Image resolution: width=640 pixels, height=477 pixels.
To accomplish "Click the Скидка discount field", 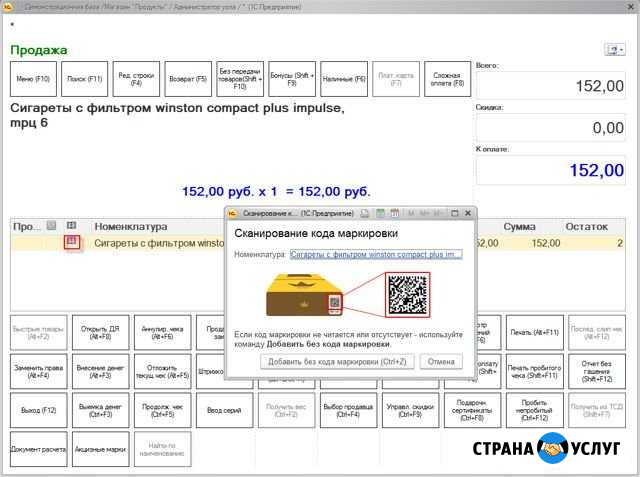I will point(551,128).
